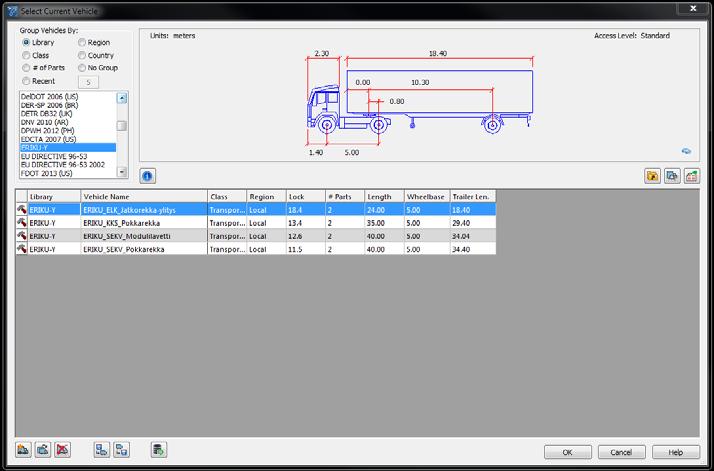The image size is (714, 471).
Task: Sort by the Length column header
Action: click(x=384, y=197)
